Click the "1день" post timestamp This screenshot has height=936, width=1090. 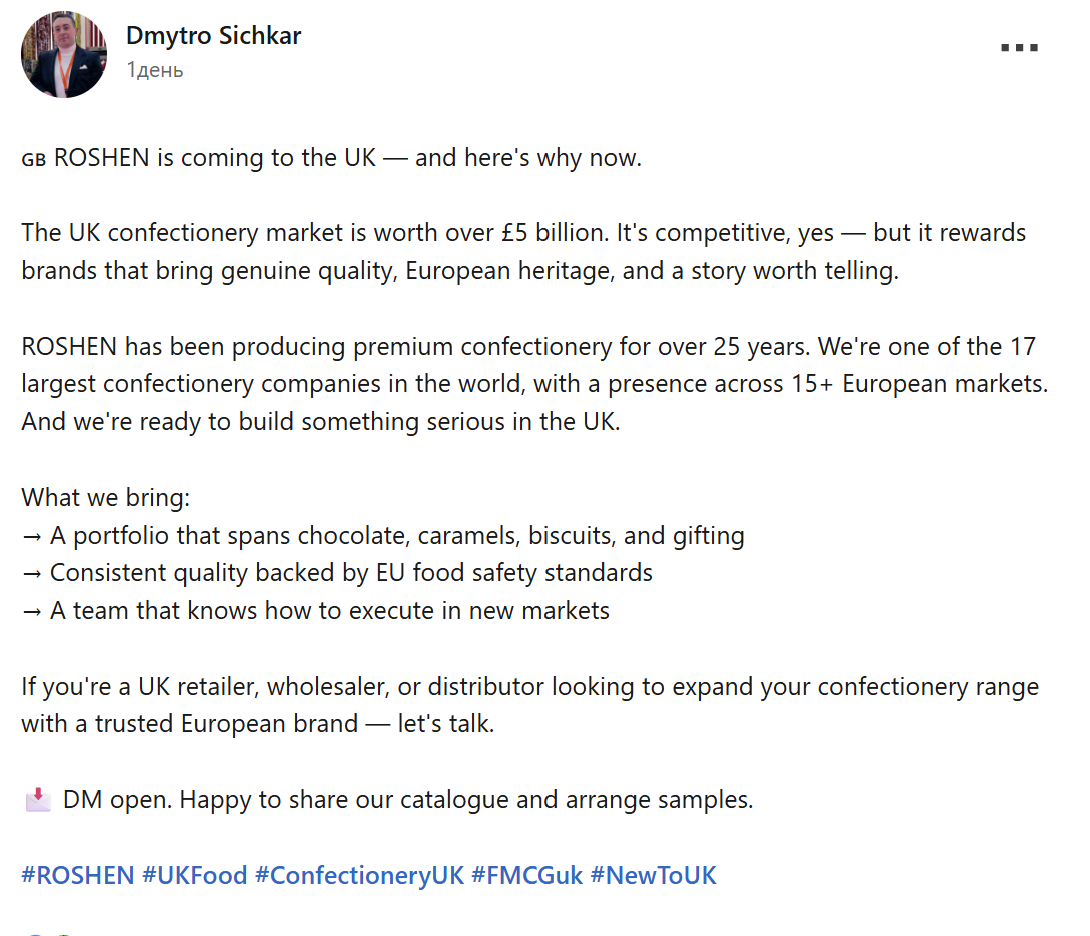pos(155,70)
